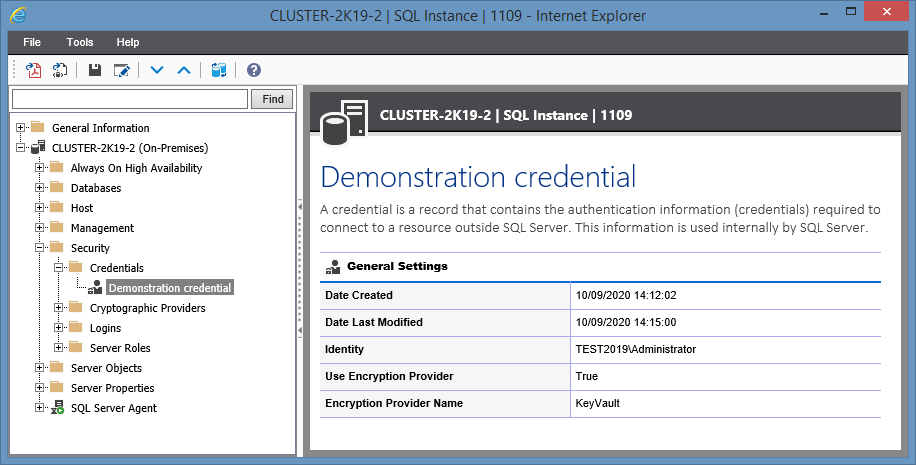
Task: Click the KeyVault provider name value
Action: click(598, 403)
